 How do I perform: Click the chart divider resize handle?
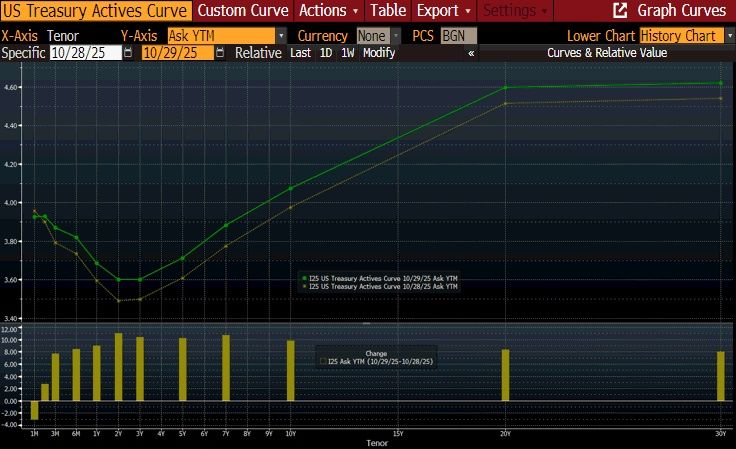pyautogui.click(x=366, y=323)
